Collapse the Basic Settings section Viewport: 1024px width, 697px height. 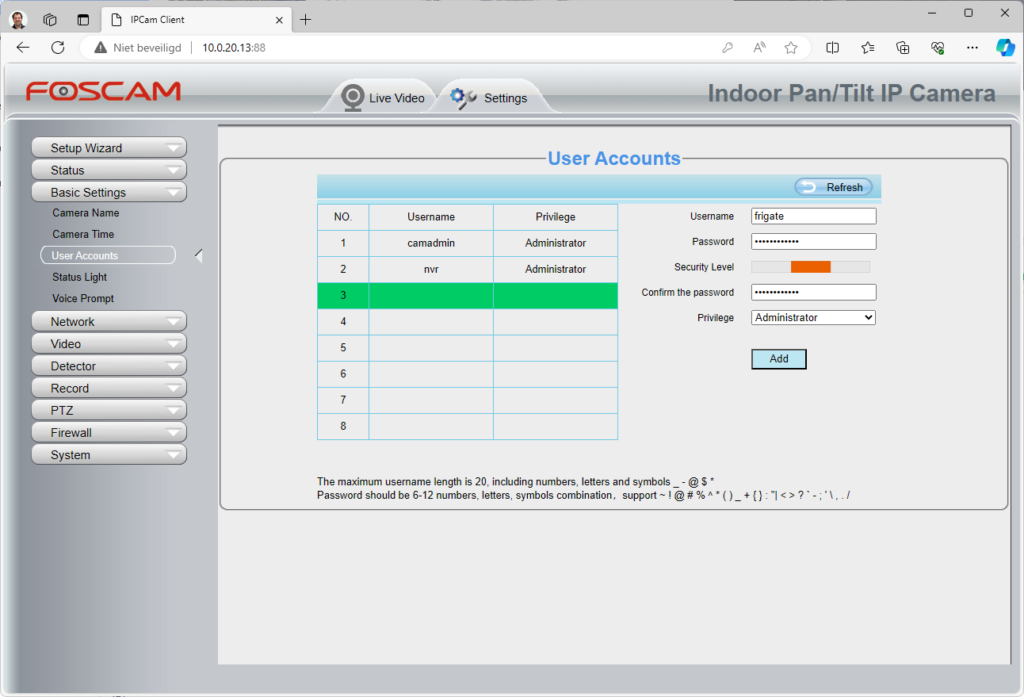pyautogui.click(x=109, y=192)
